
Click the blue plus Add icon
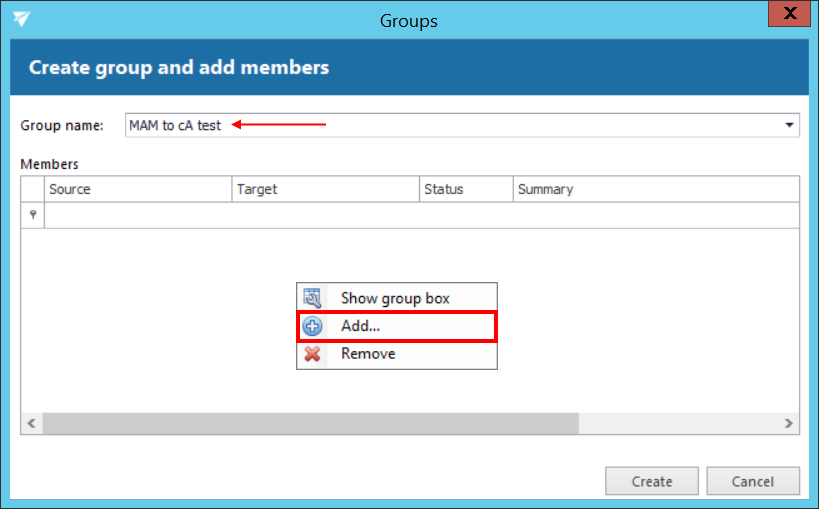312,326
